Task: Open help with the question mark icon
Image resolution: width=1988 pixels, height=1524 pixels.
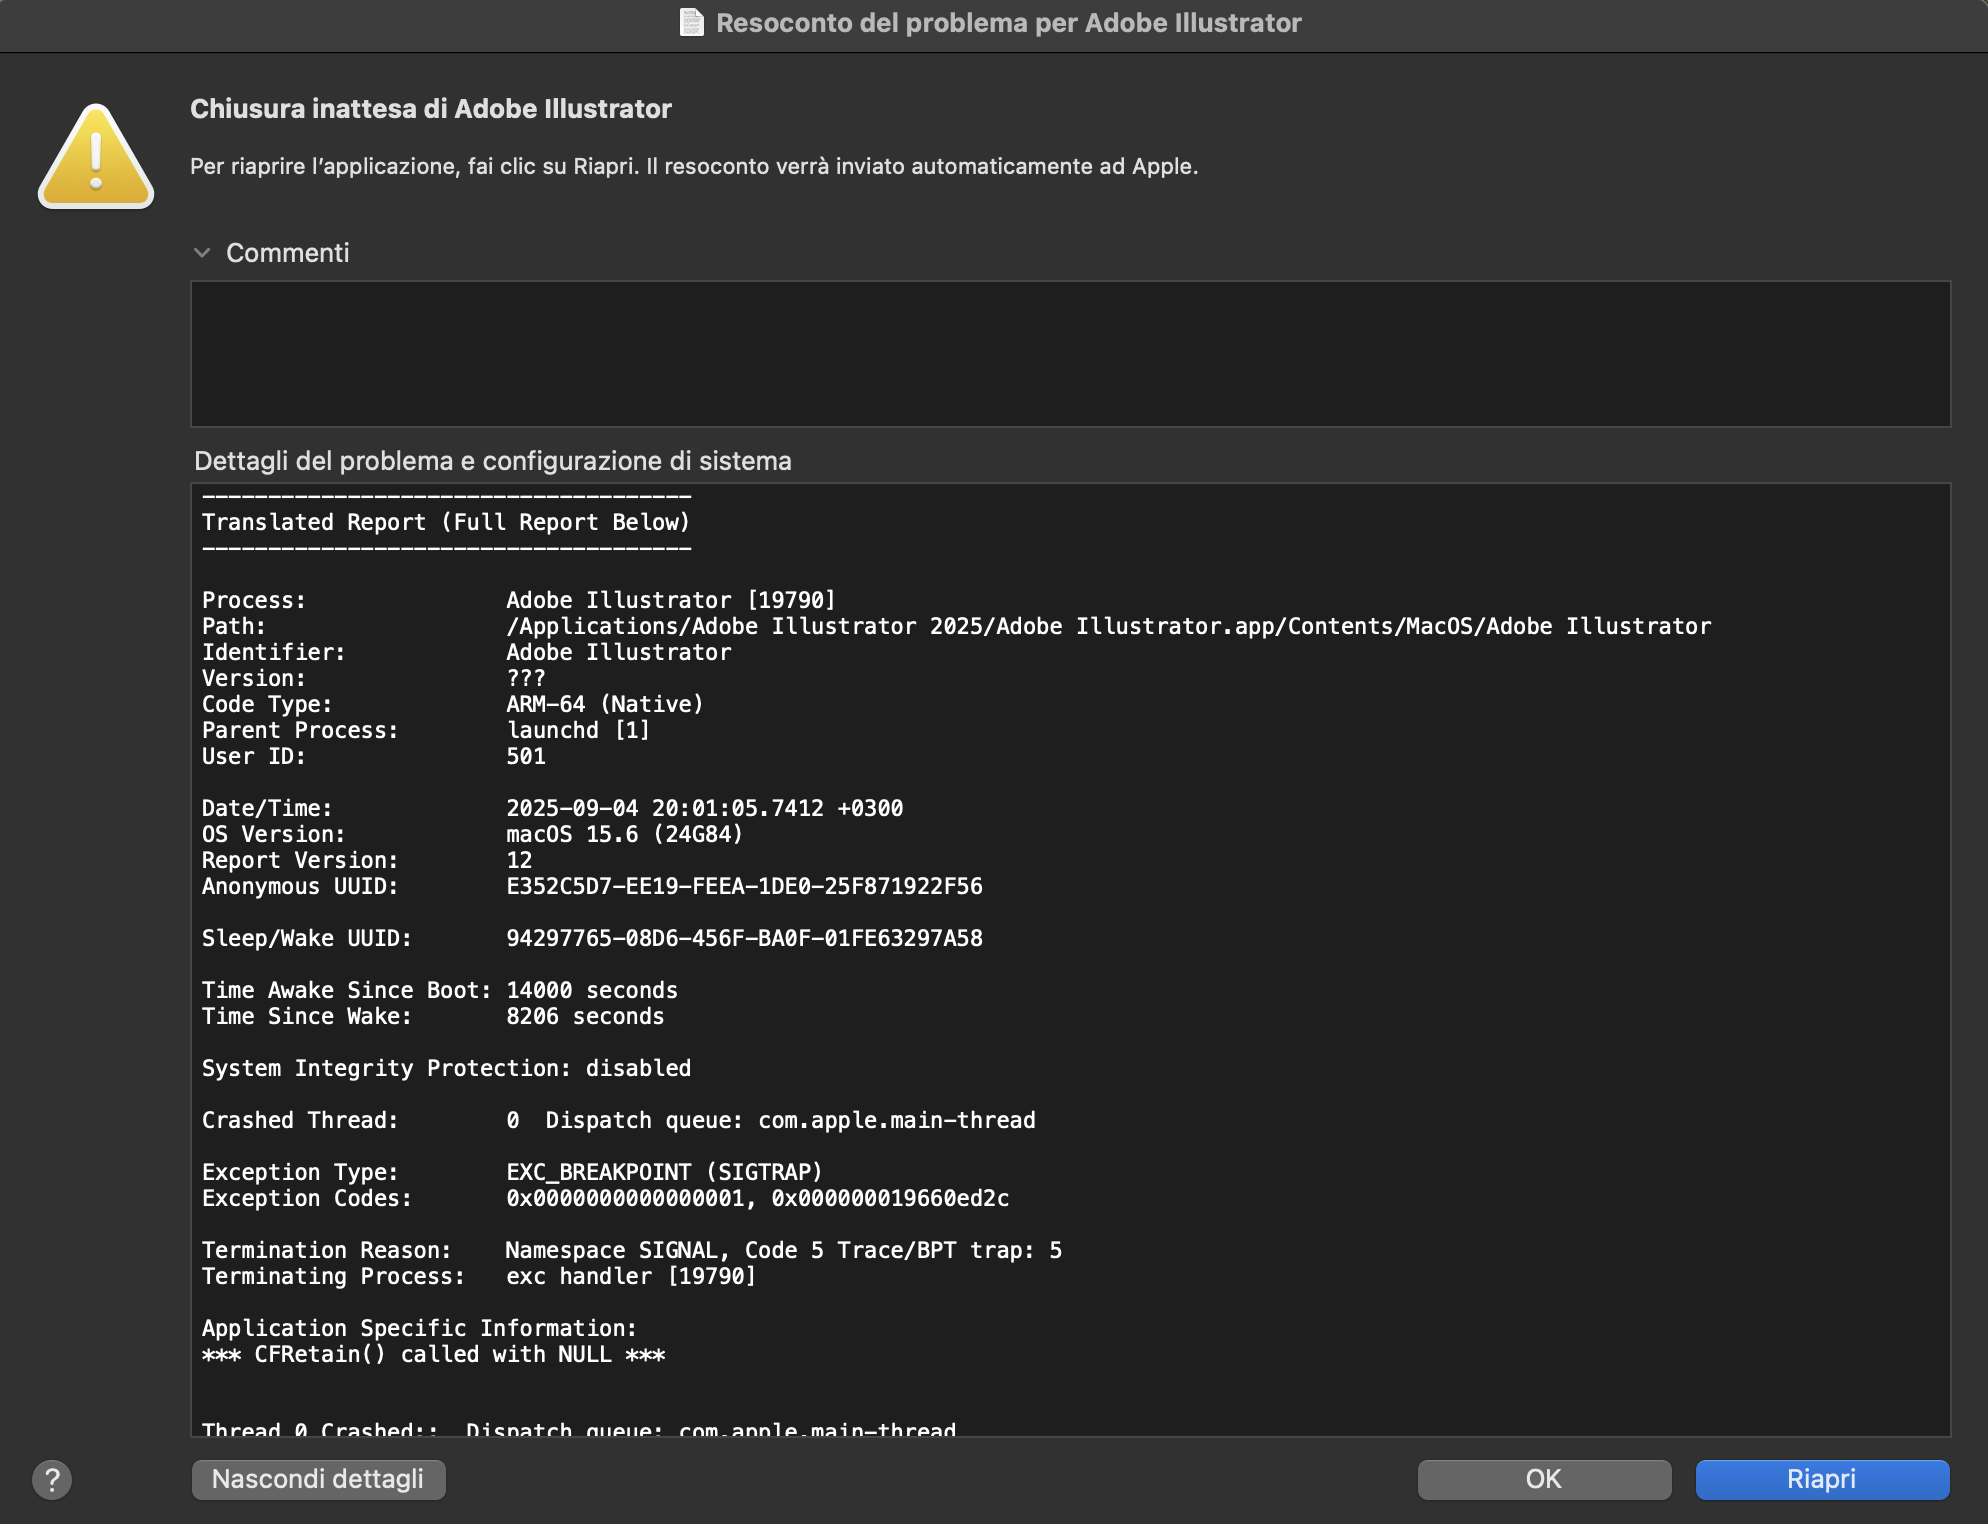Action: pos(52,1479)
